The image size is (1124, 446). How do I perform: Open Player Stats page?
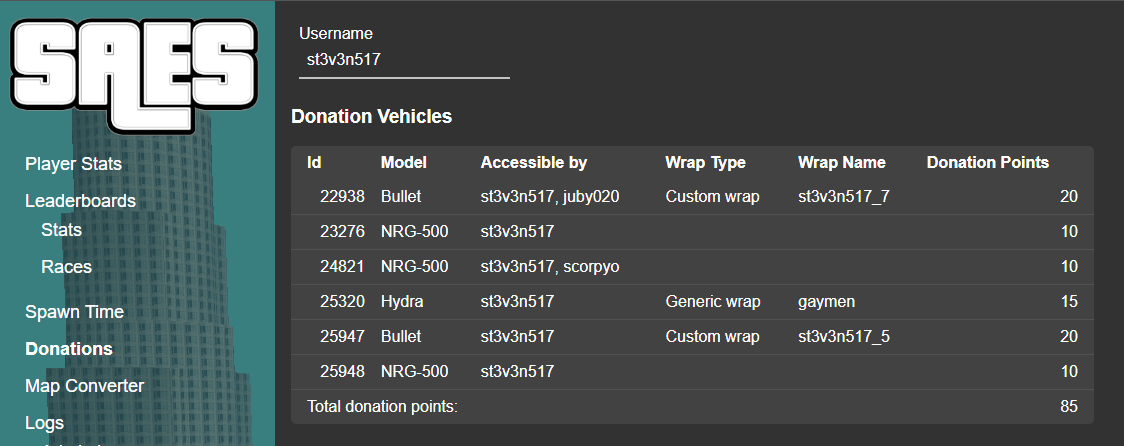tap(73, 164)
